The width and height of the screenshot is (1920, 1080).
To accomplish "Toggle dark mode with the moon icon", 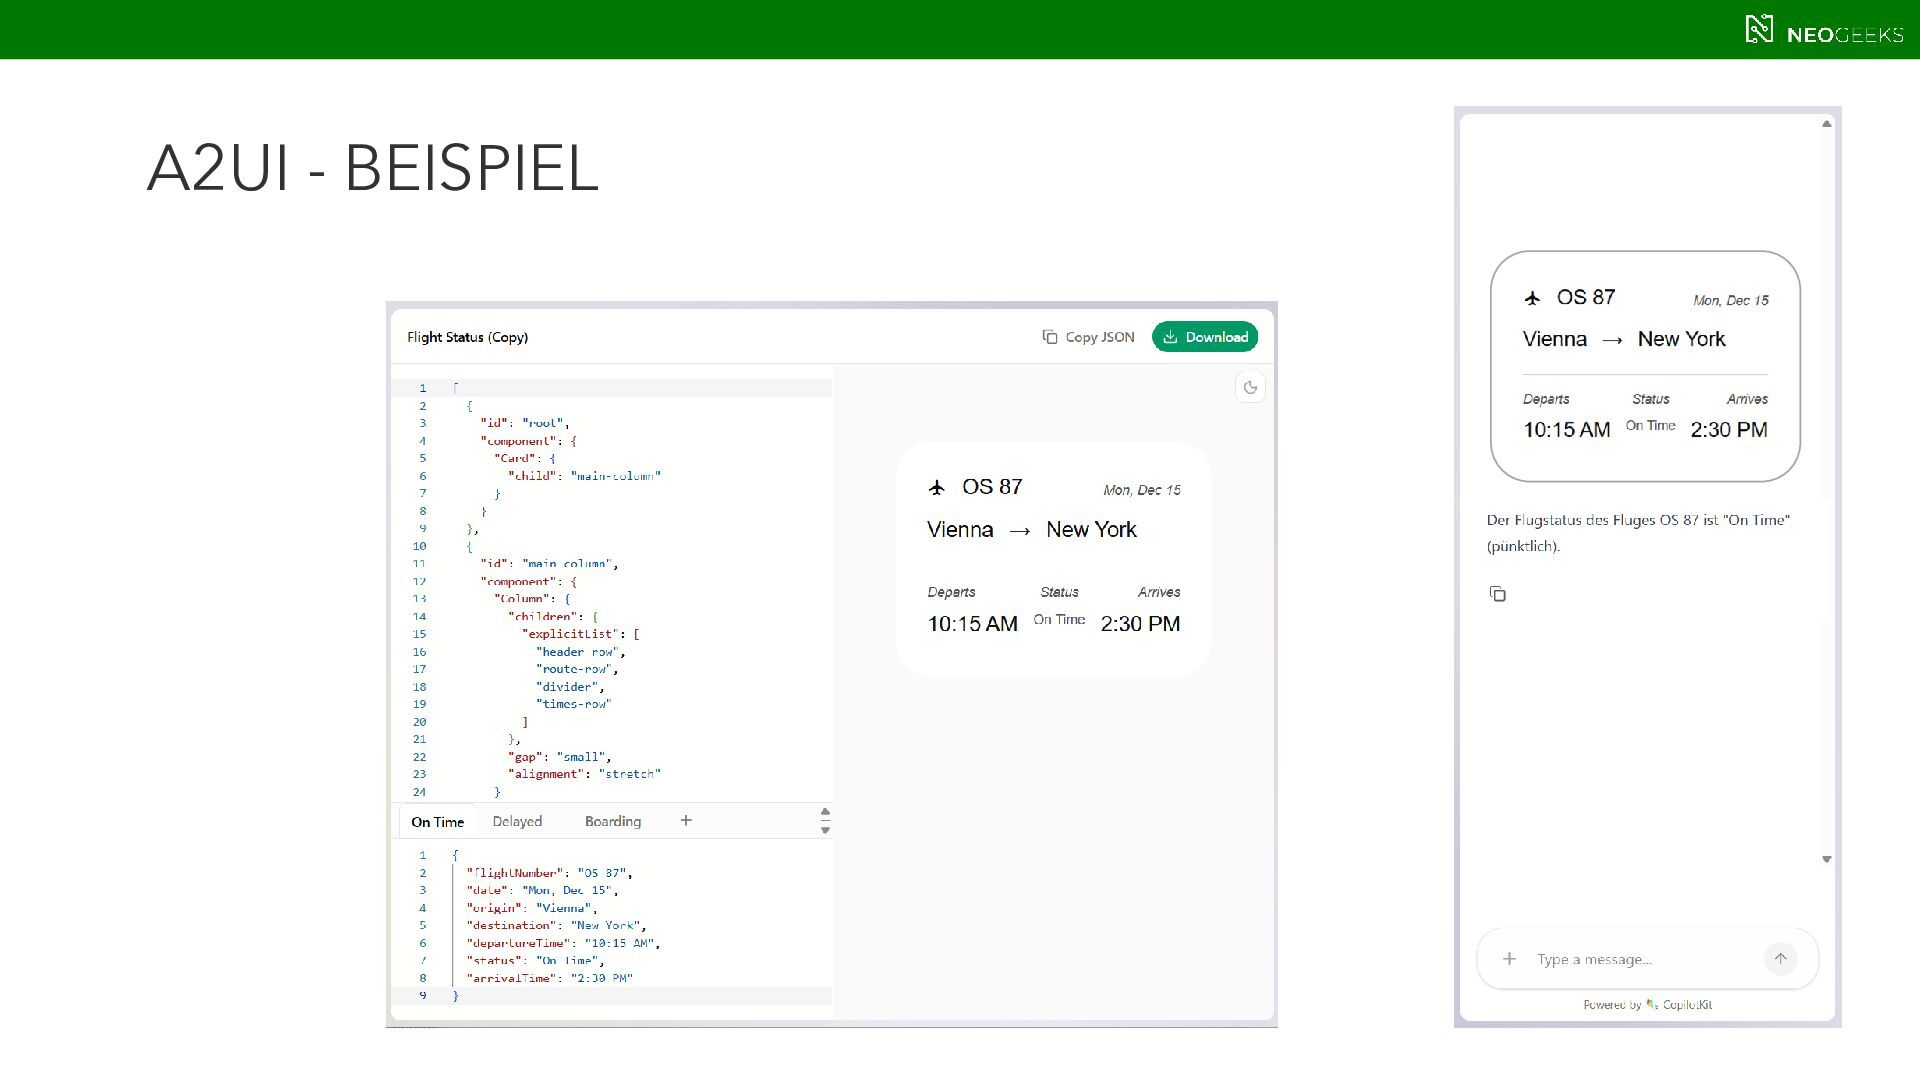I will point(1250,388).
